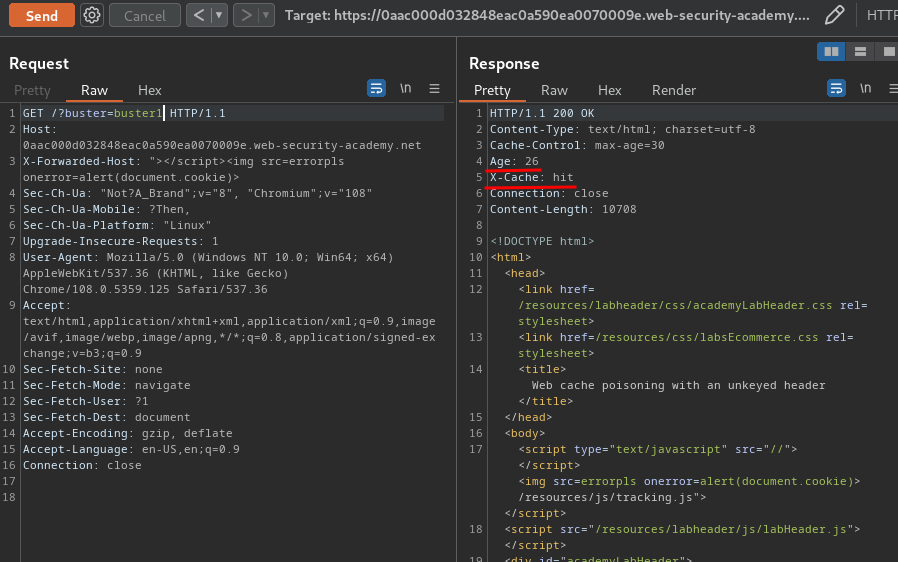Viewport: 898px width, 562px height.
Task: Click Accept-Encoding: gzip, deflate line
Action: [128, 434]
